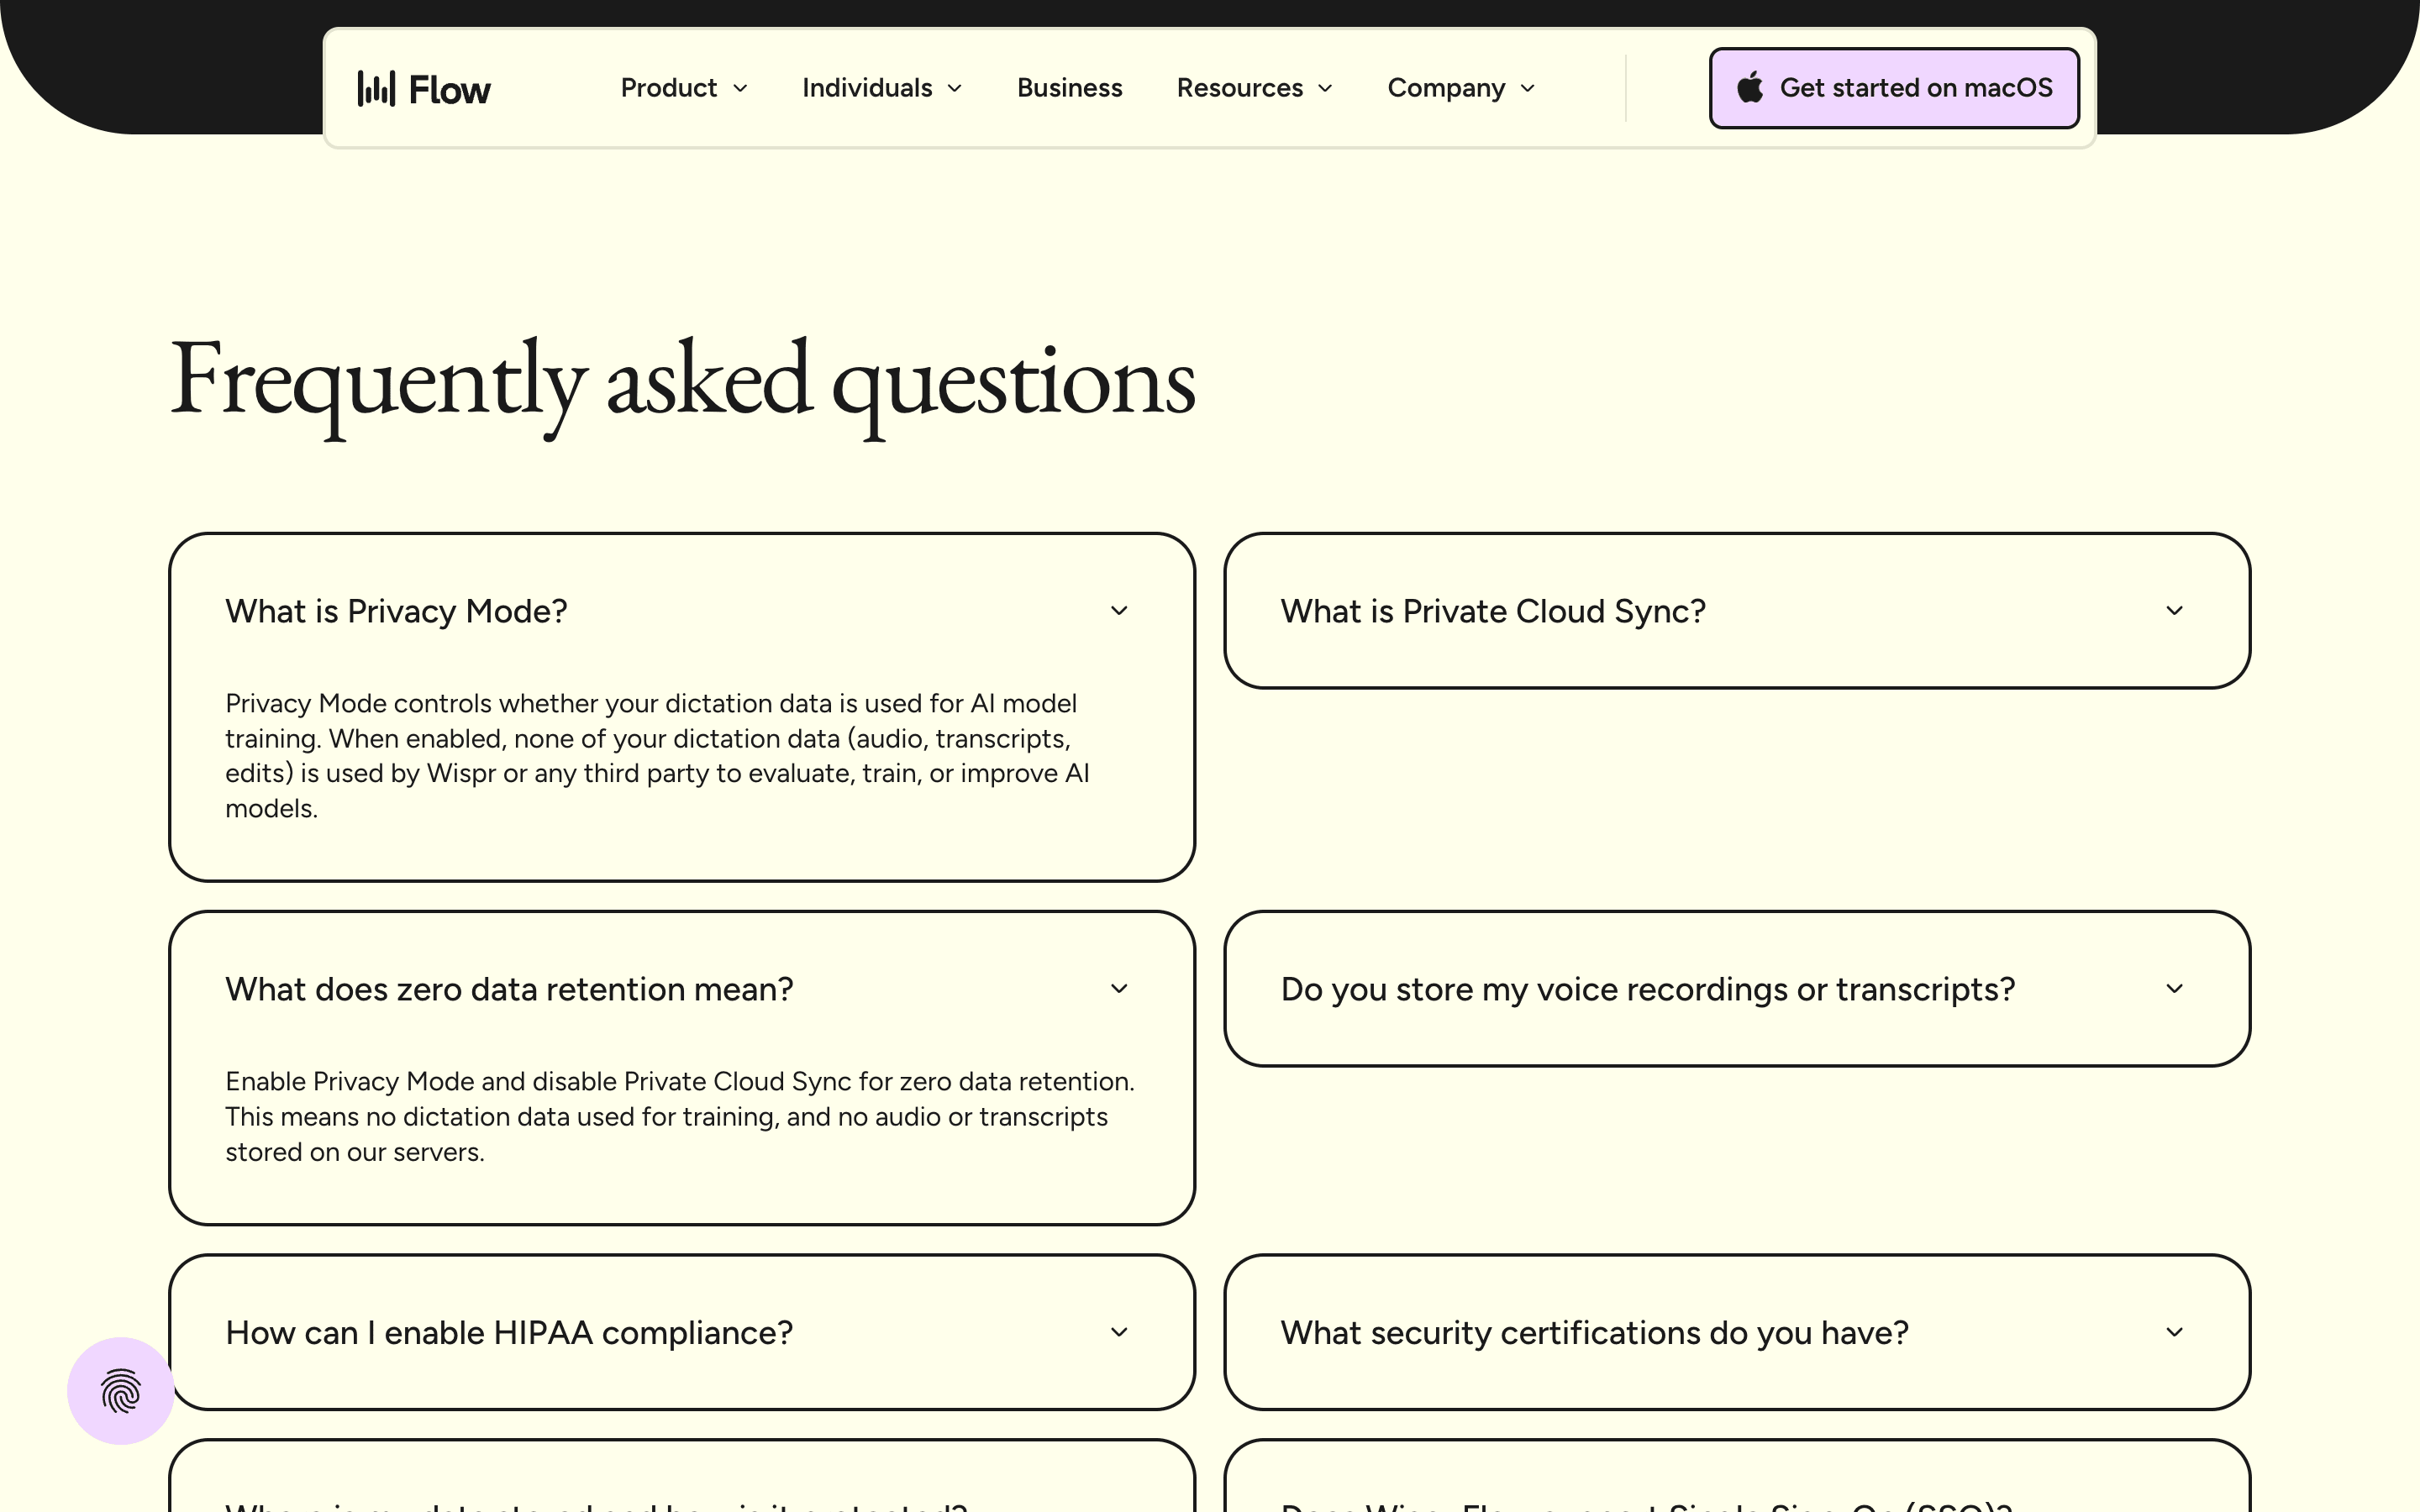
Task: Collapse the Privacy Mode answer chevron
Action: [1119, 611]
